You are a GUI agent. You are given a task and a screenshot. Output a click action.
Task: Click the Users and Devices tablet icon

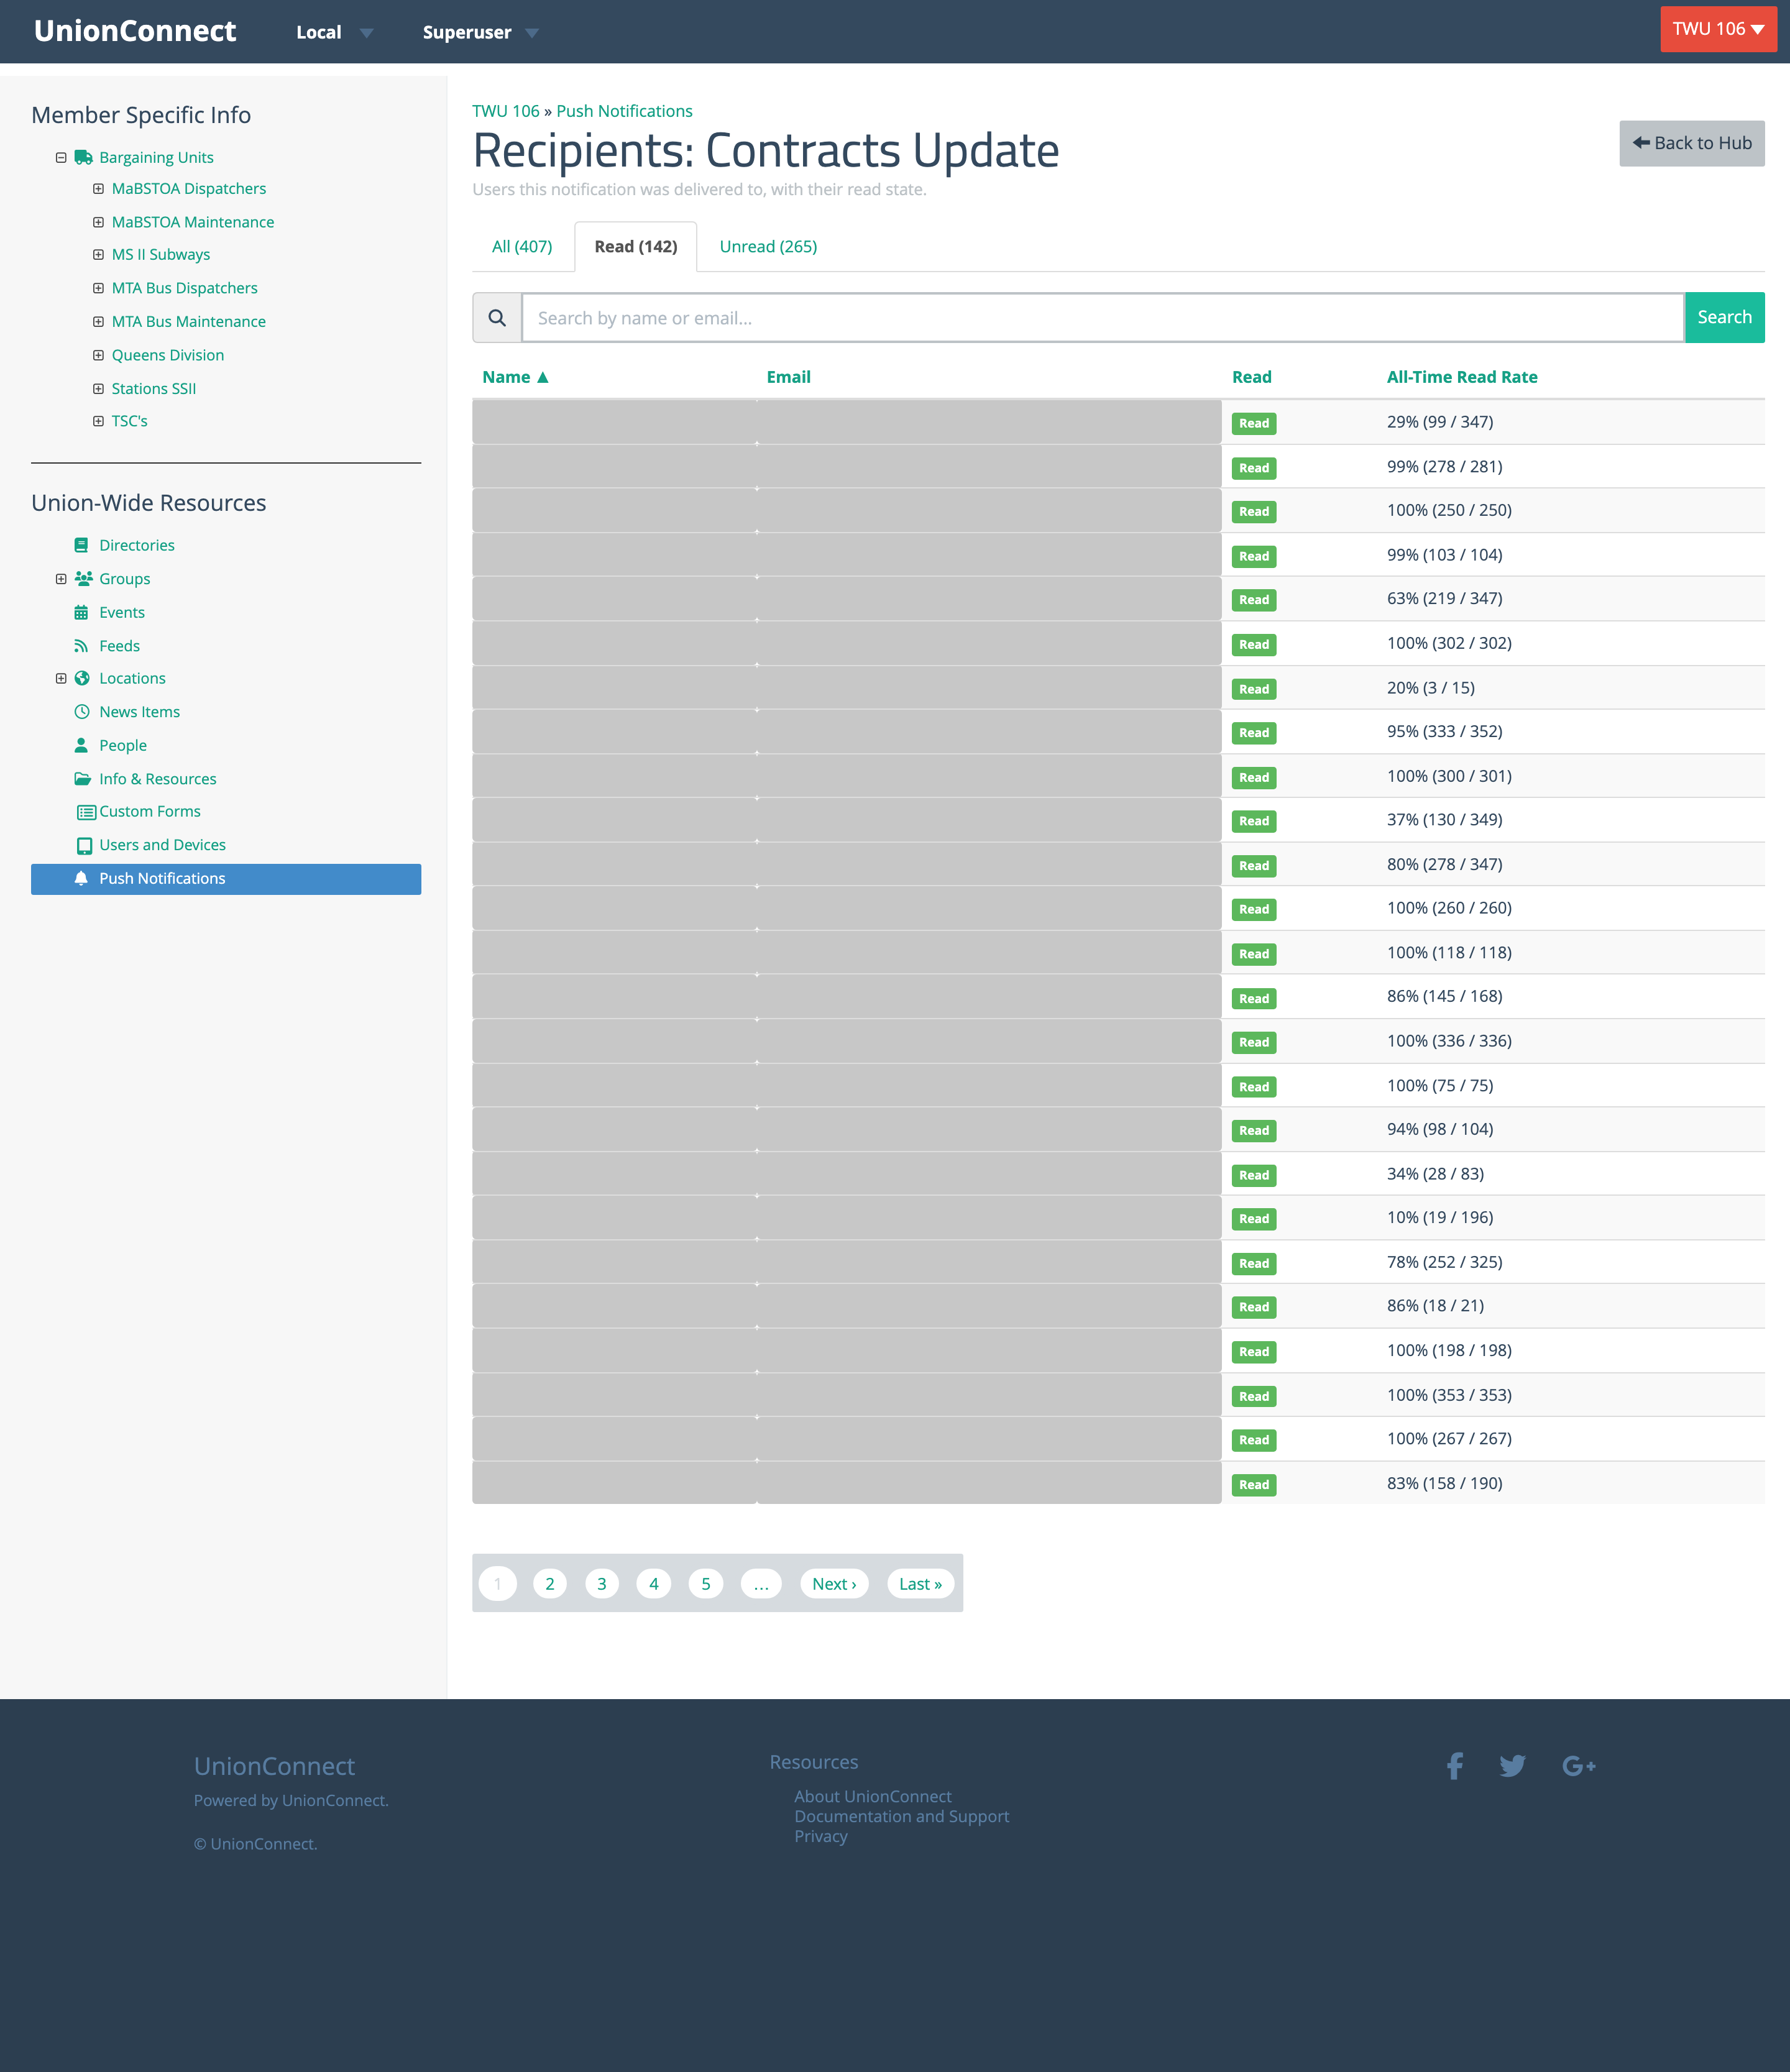[x=84, y=846]
